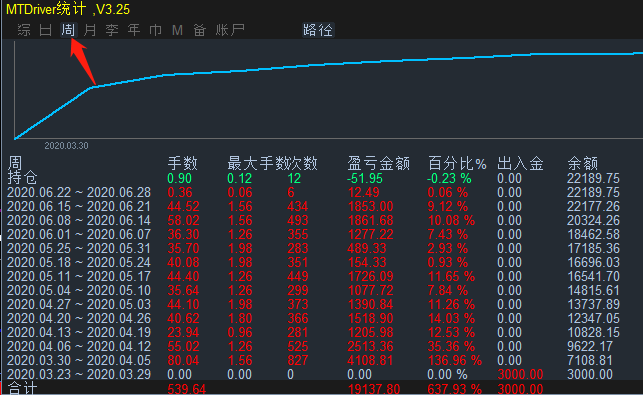
Task: Click the 路径 path button
Action: click(x=318, y=30)
